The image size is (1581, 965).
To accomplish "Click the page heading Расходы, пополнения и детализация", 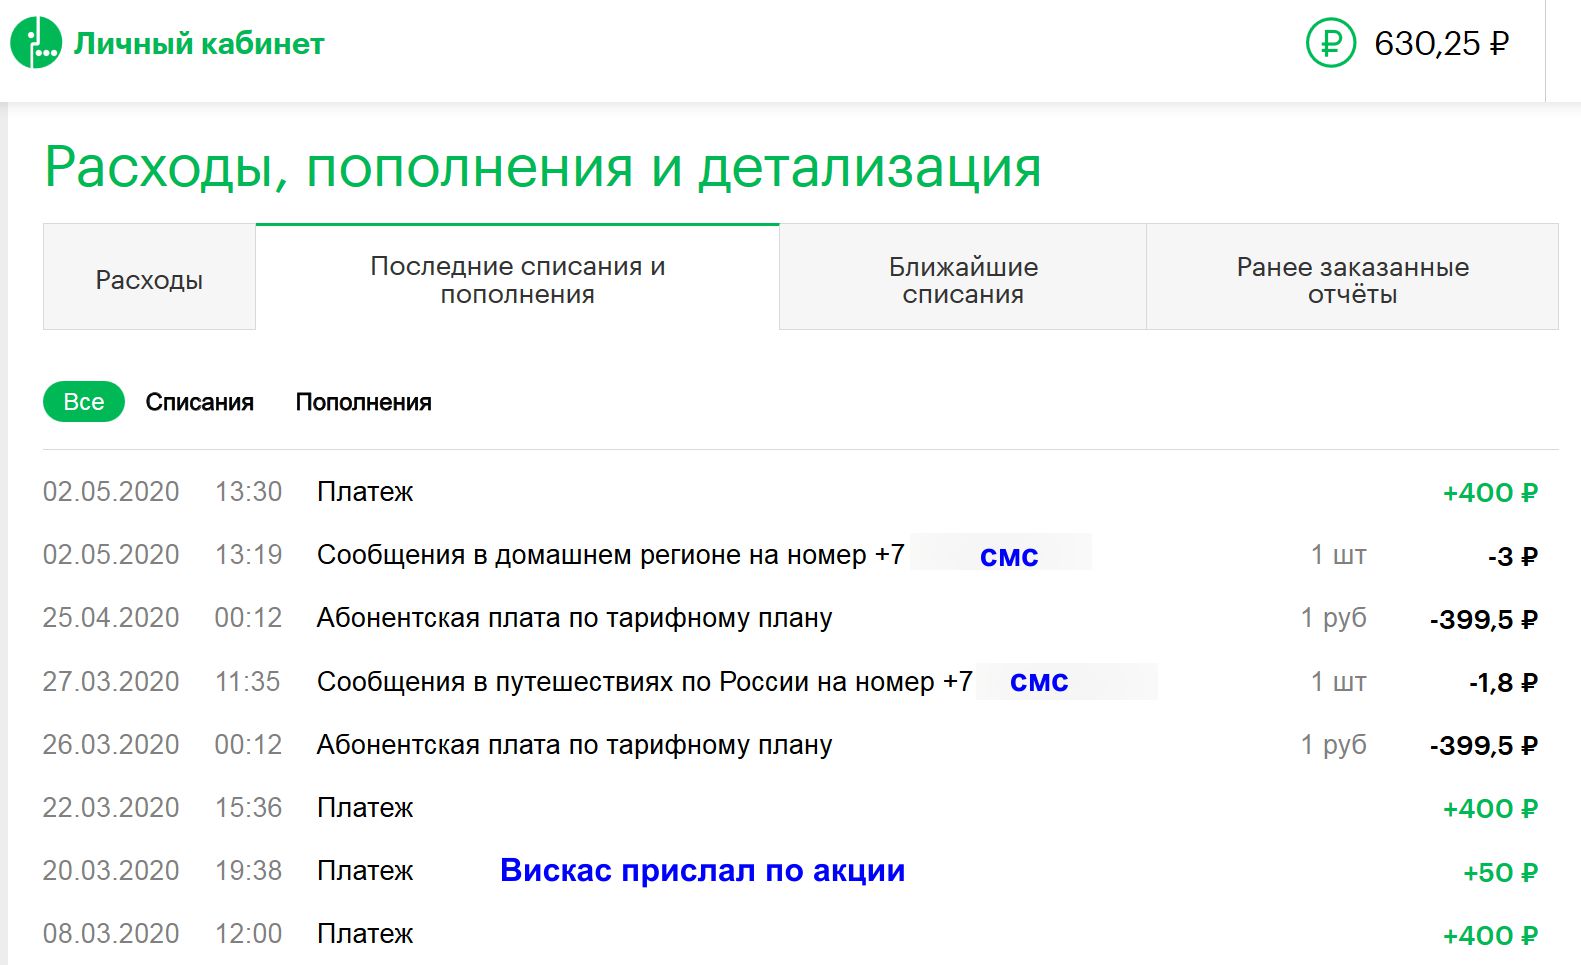I will [x=543, y=167].
